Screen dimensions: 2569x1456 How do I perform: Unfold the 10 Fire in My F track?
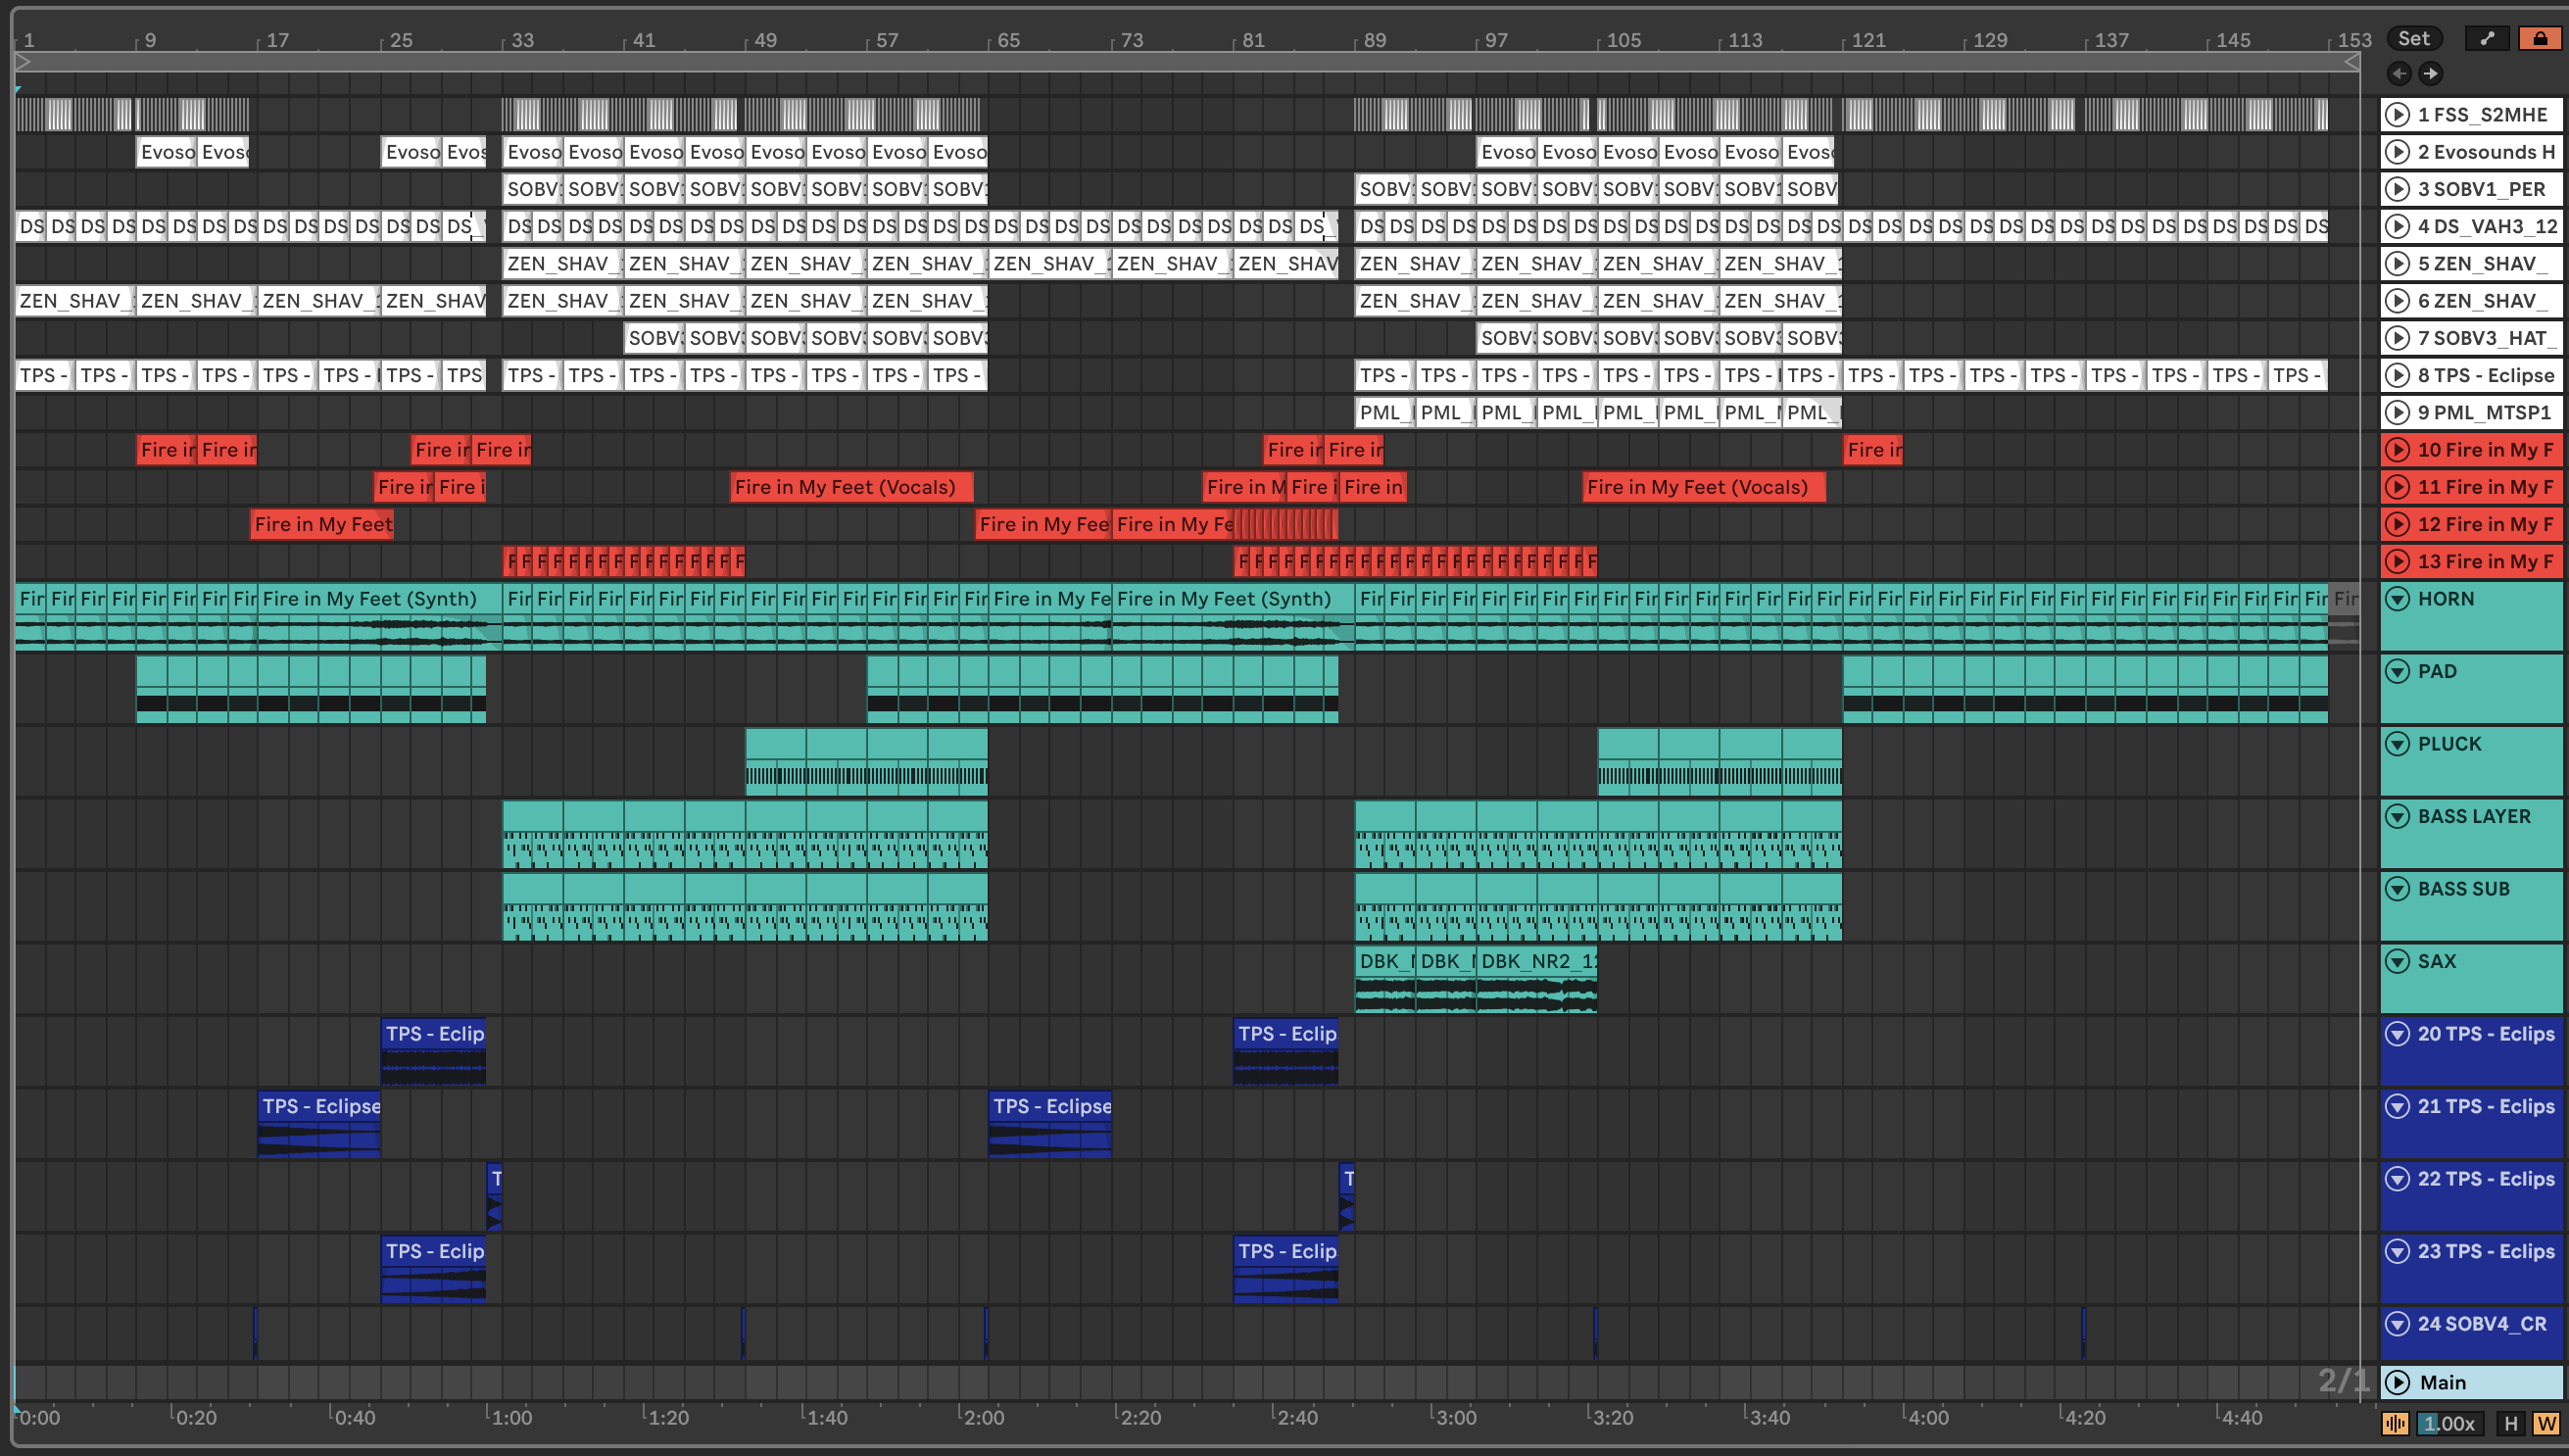pyautogui.click(x=2397, y=450)
